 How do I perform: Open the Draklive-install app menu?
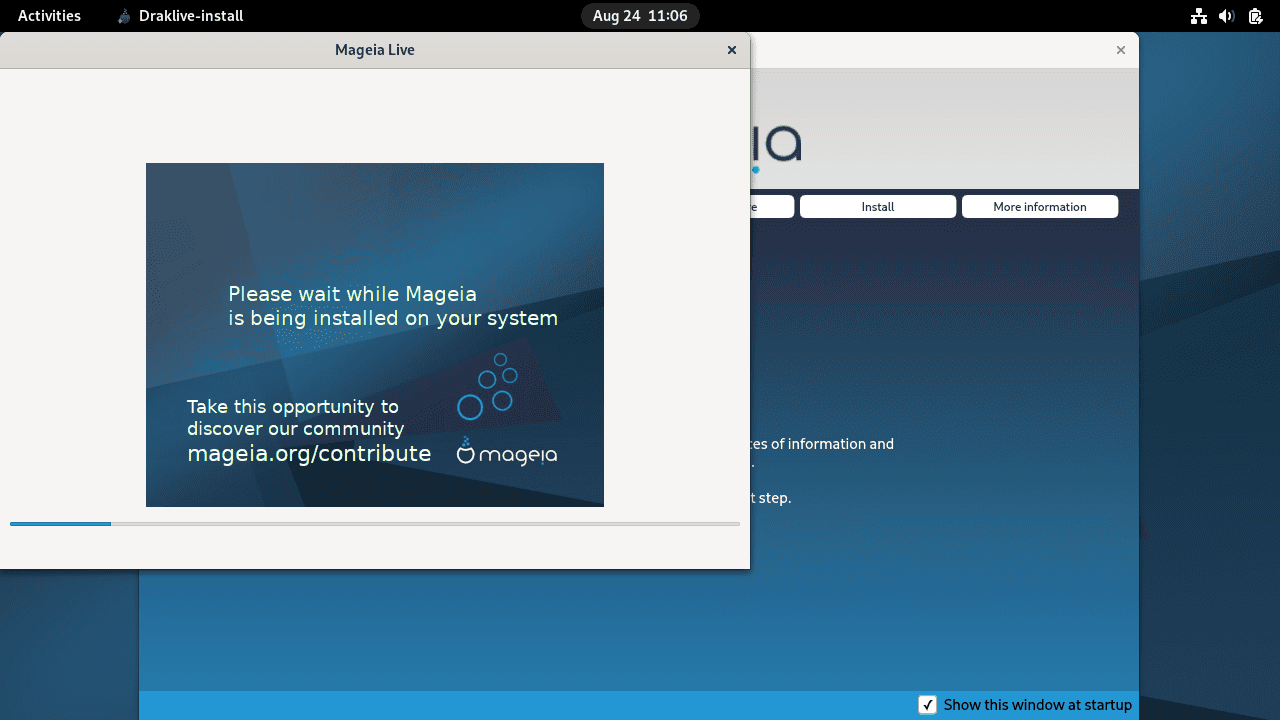(x=180, y=16)
